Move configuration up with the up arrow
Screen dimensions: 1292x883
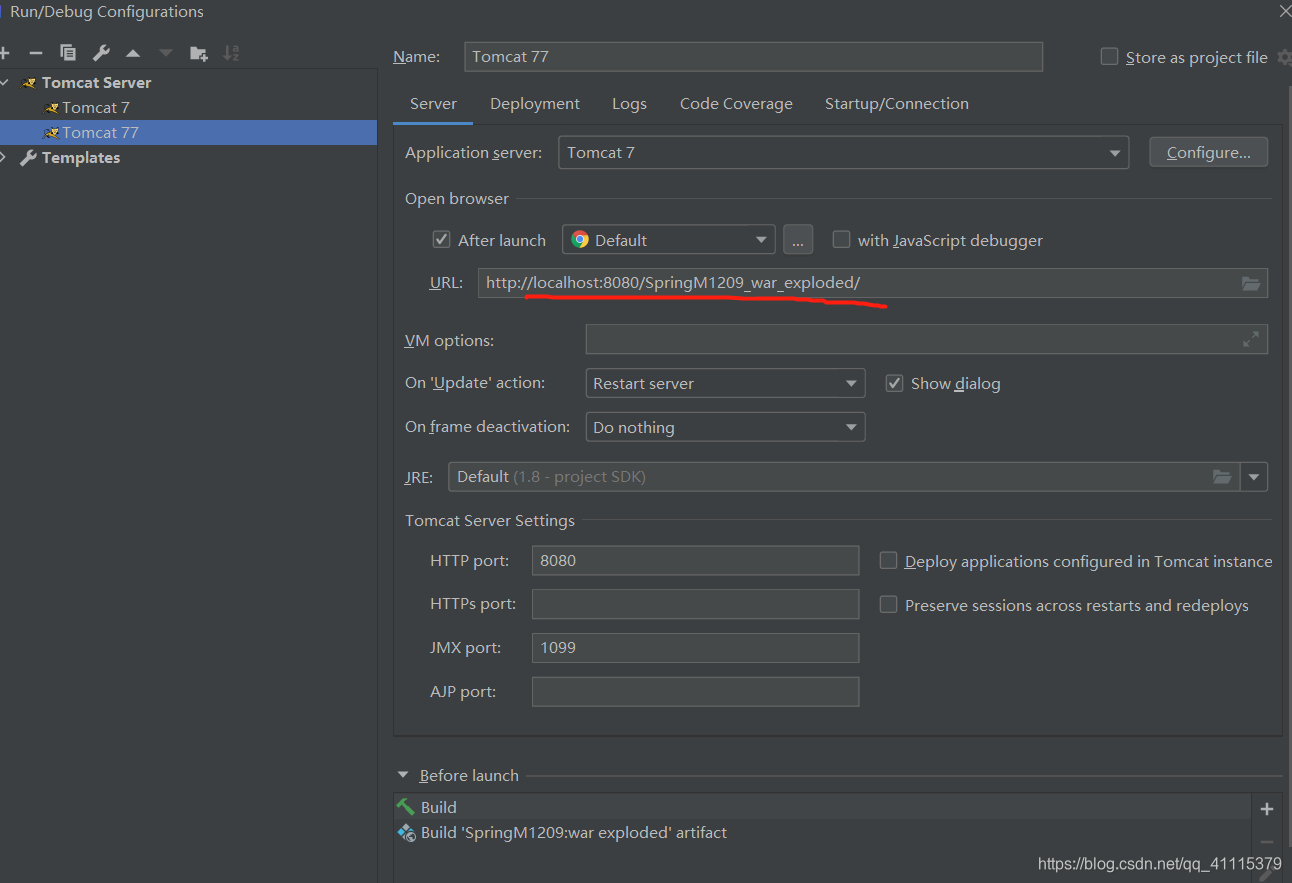click(133, 53)
